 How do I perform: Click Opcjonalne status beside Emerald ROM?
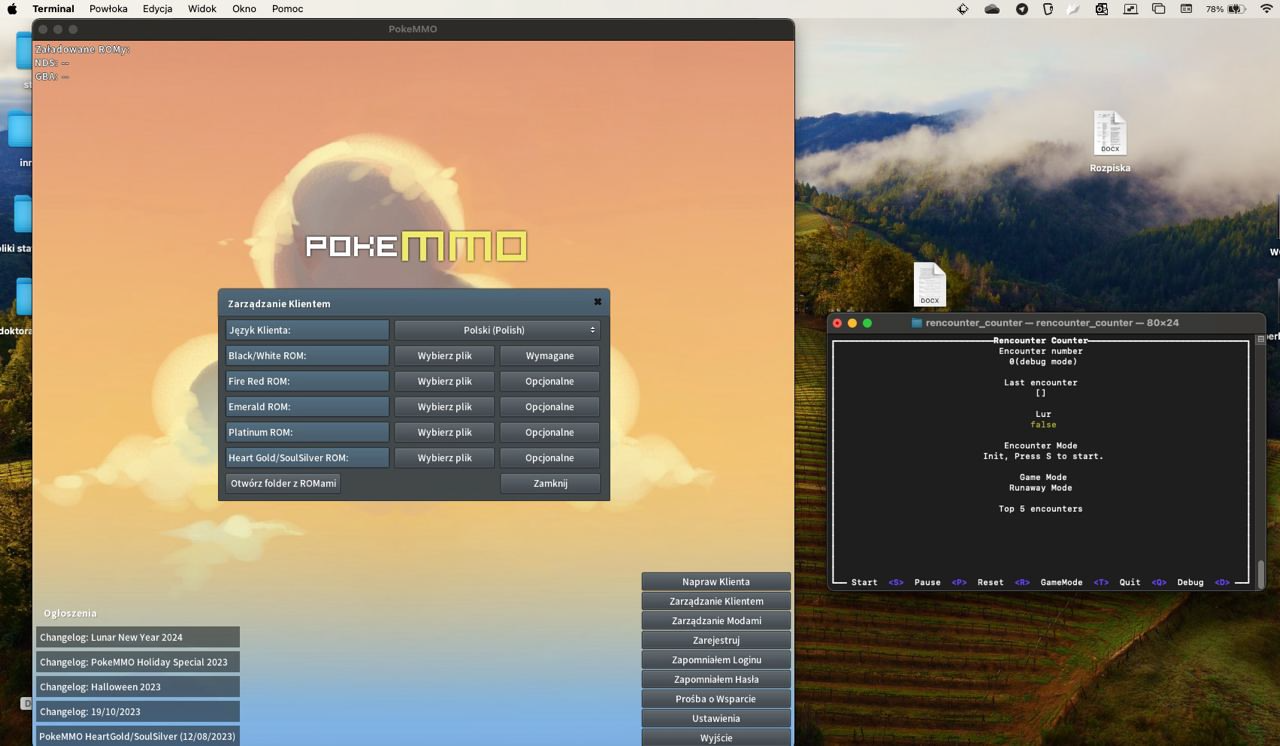(550, 407)
